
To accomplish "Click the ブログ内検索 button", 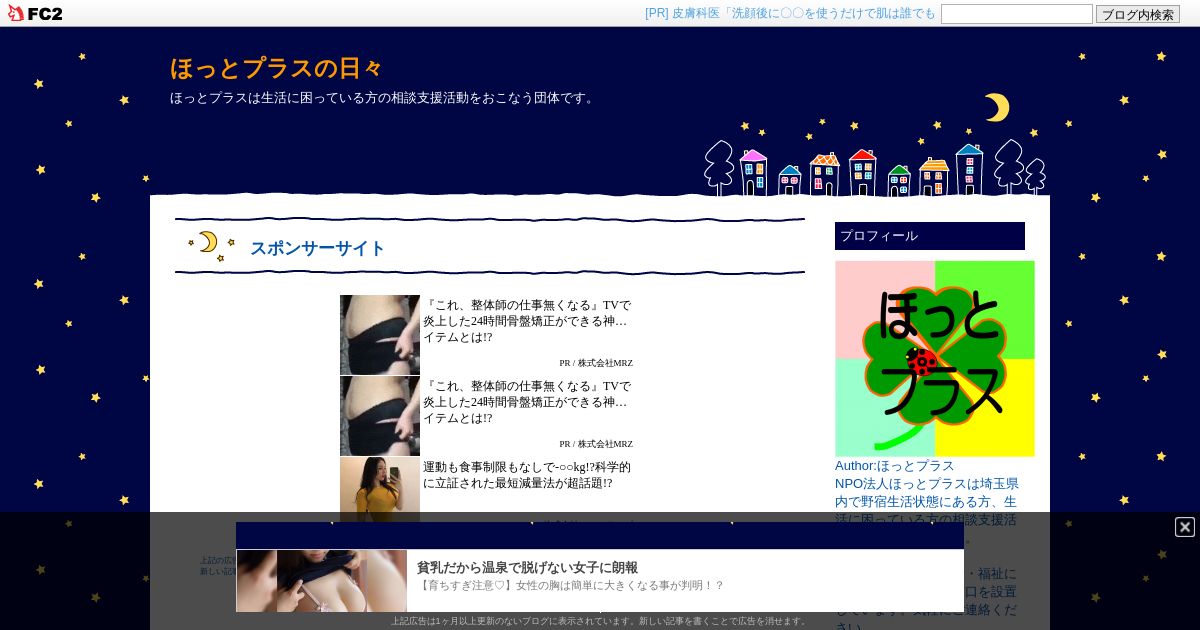I will coord(1138,14).
